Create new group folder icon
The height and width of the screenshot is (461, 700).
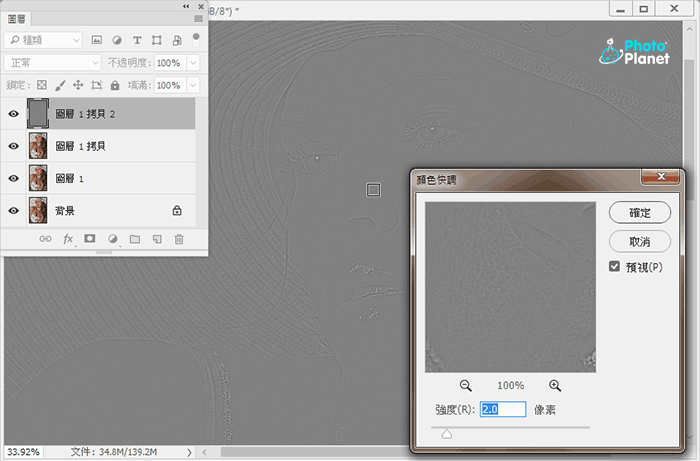tap(135, 239)
